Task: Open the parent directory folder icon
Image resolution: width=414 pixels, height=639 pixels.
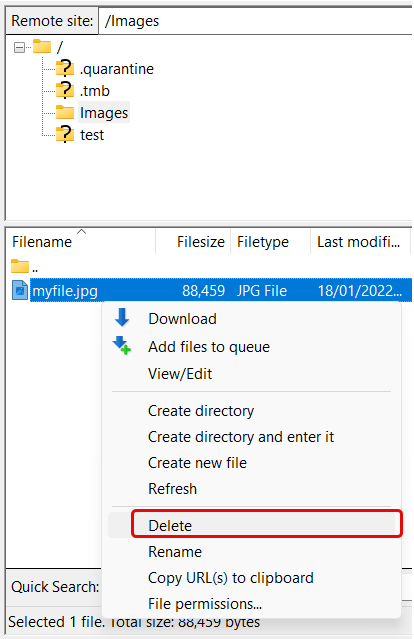Action: 20,266
